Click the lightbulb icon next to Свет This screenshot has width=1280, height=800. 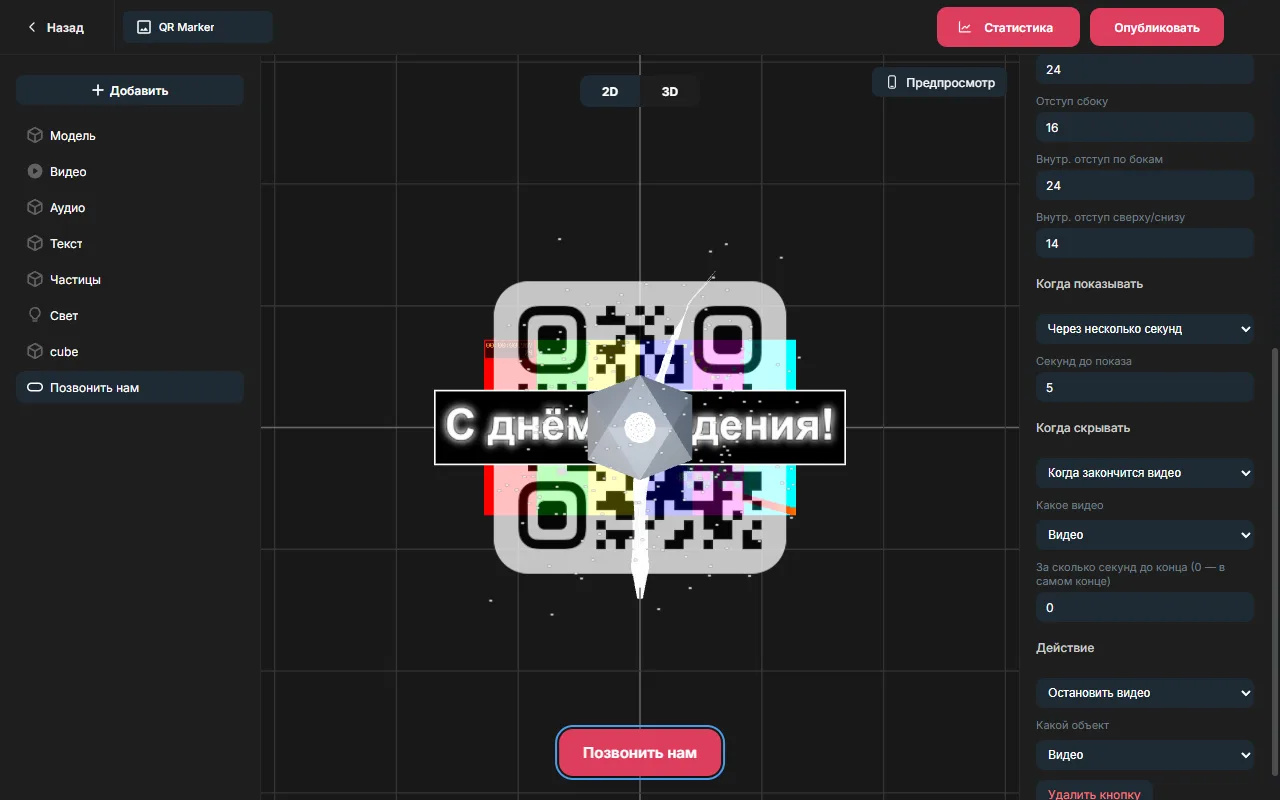[35, 316]
